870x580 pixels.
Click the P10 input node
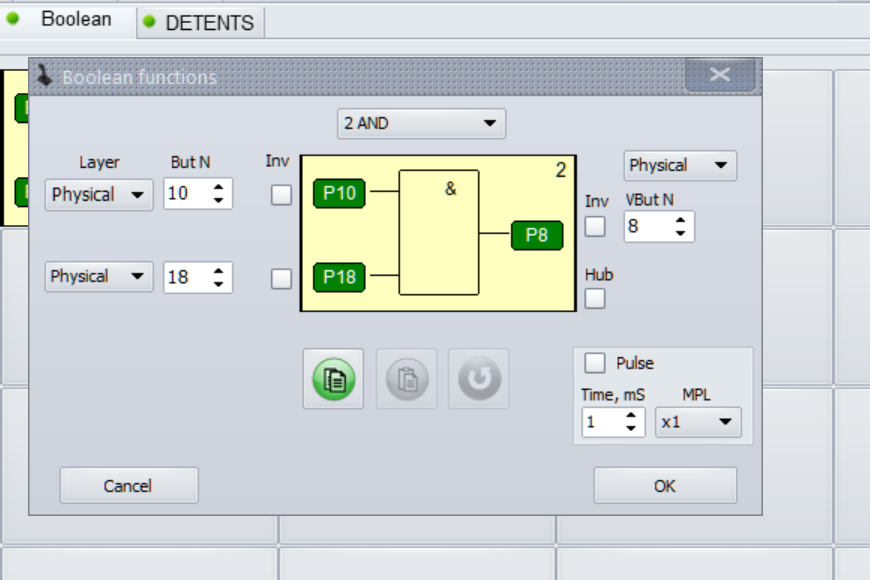coord(339,194)
